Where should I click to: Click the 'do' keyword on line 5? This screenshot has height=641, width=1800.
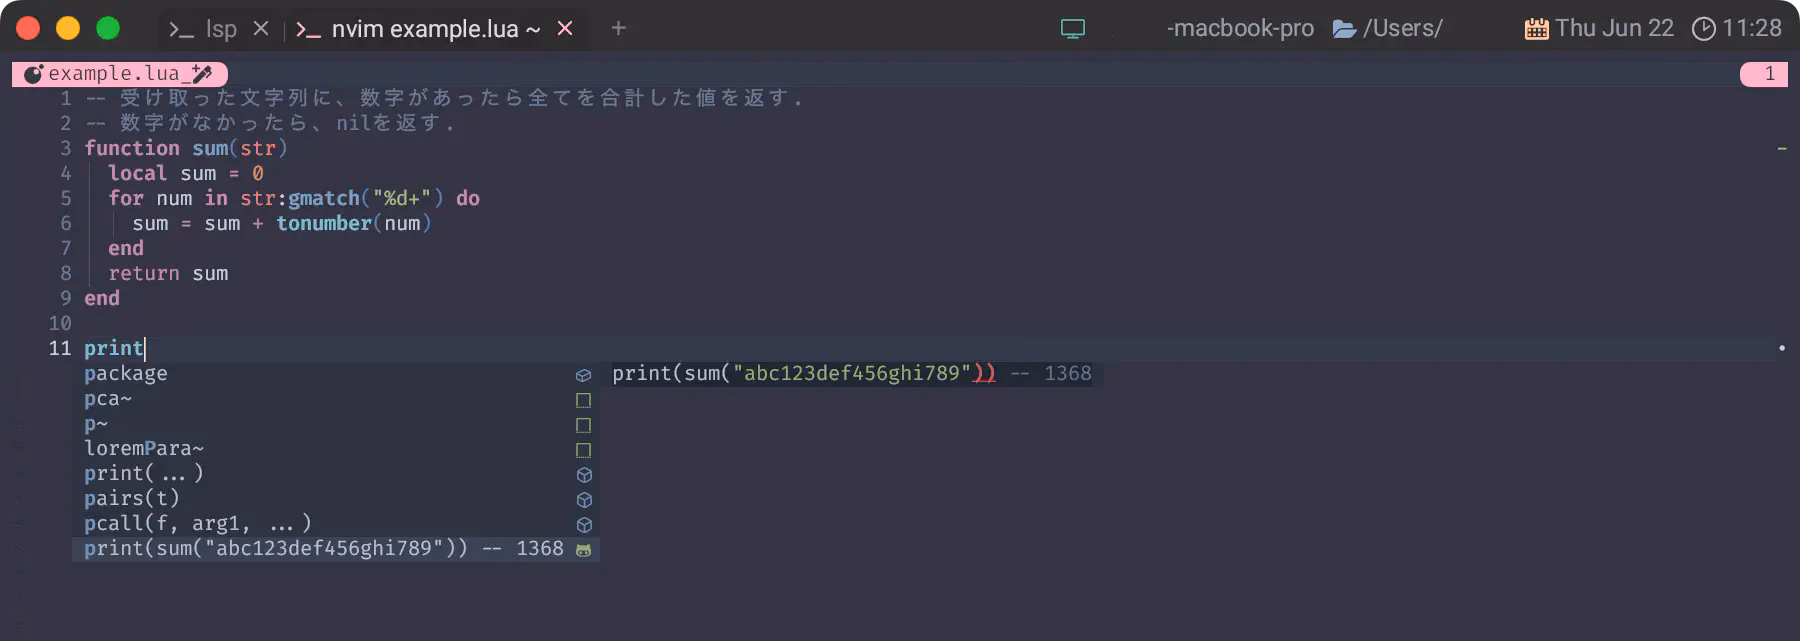click(468, 198)
